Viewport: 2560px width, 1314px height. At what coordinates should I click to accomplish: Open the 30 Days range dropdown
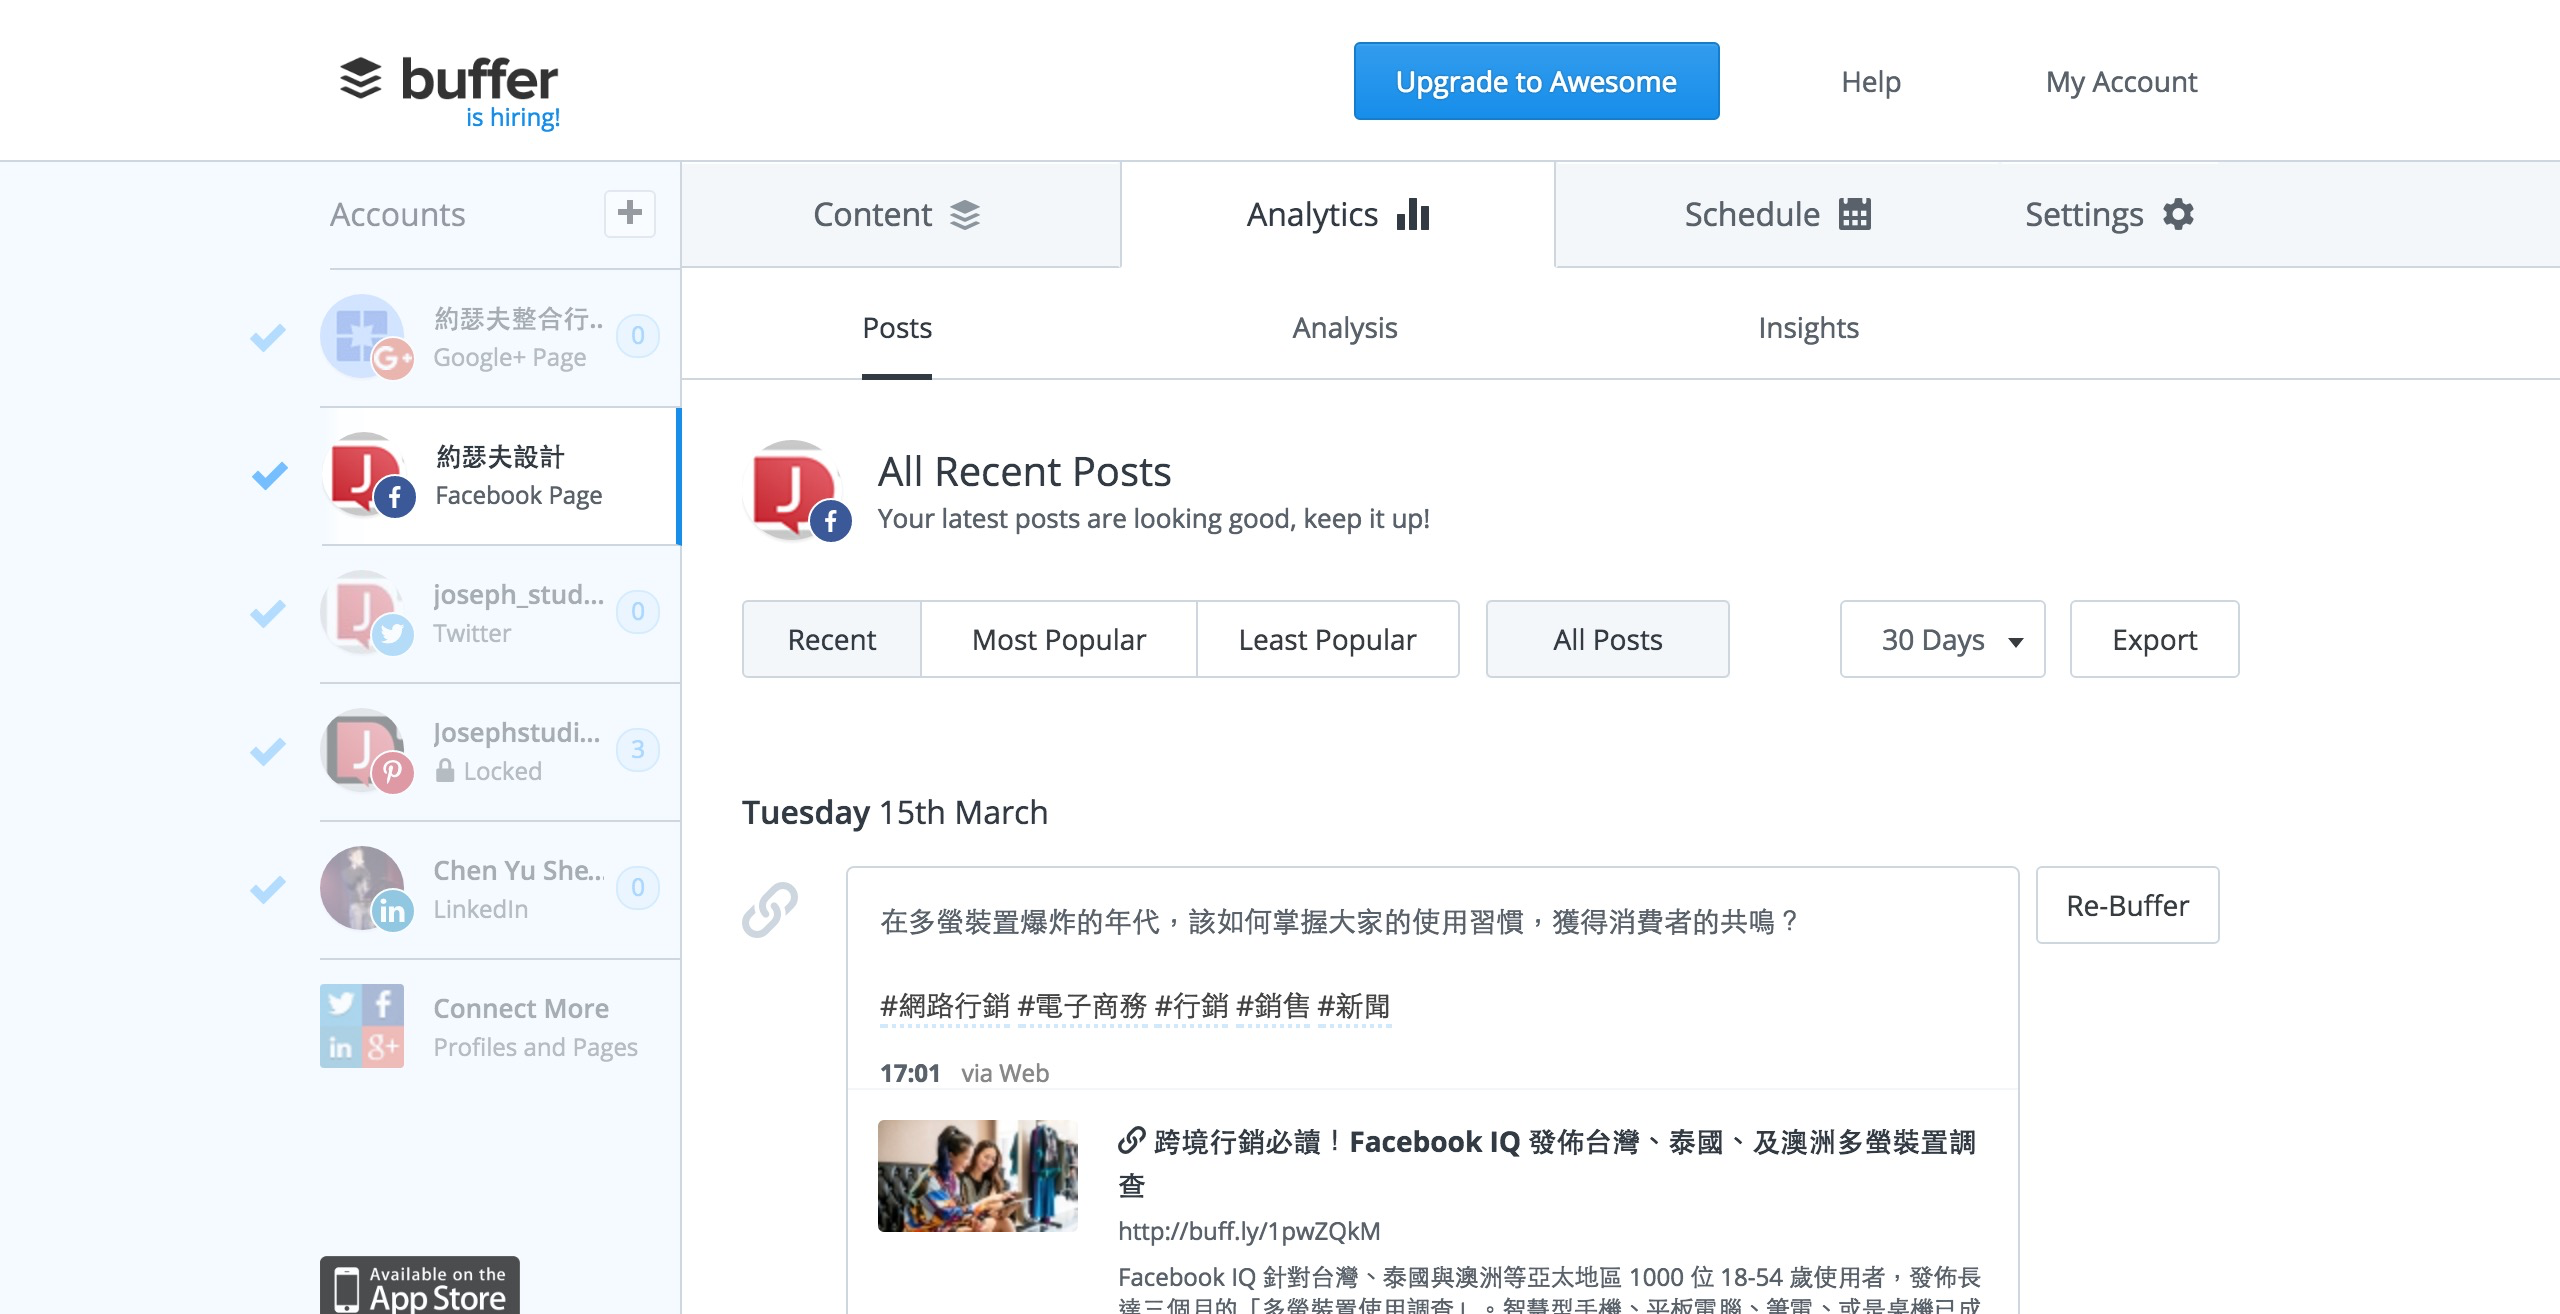point(1942,639)
